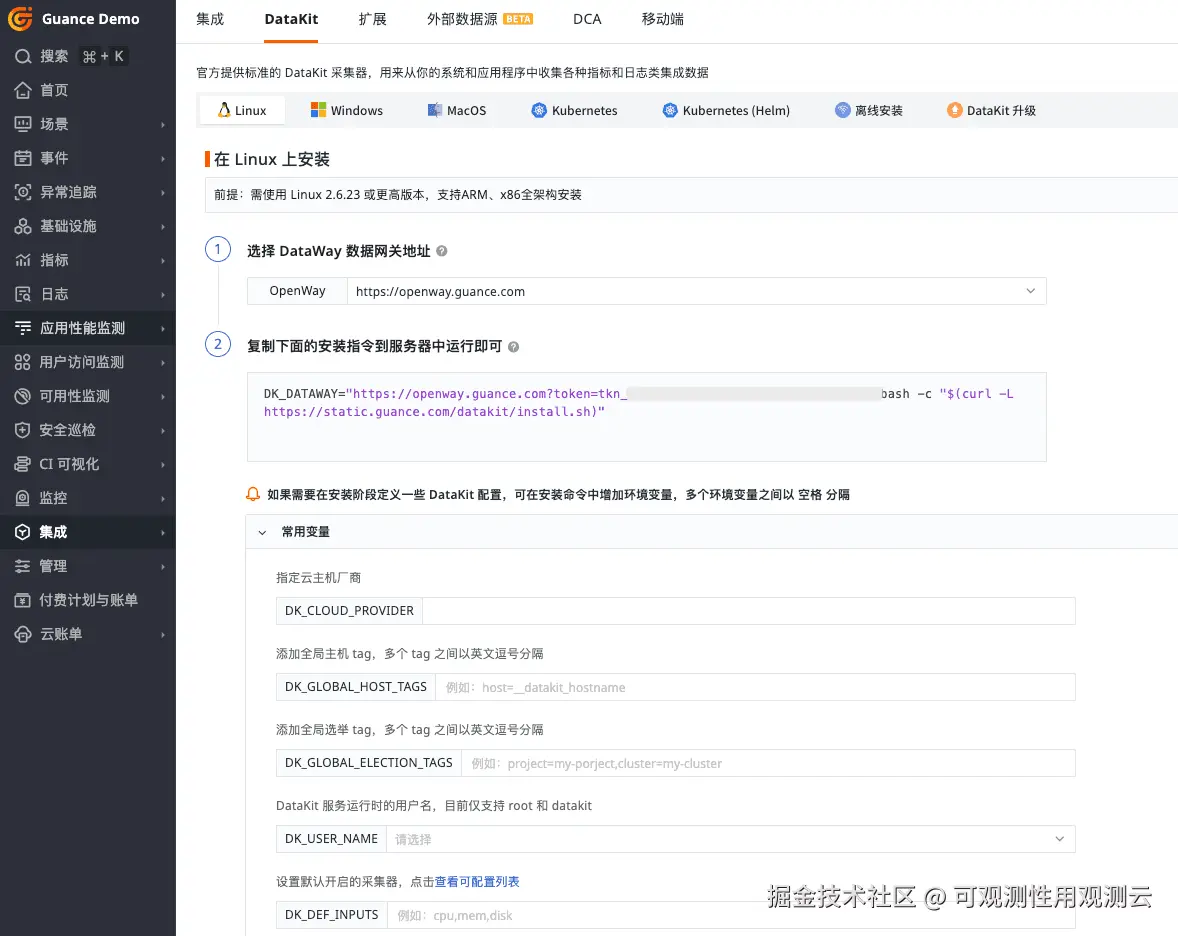The image size is (1178, 936).
Task: Click the 云账单 cloud bill icon
Action: point(23,634)
